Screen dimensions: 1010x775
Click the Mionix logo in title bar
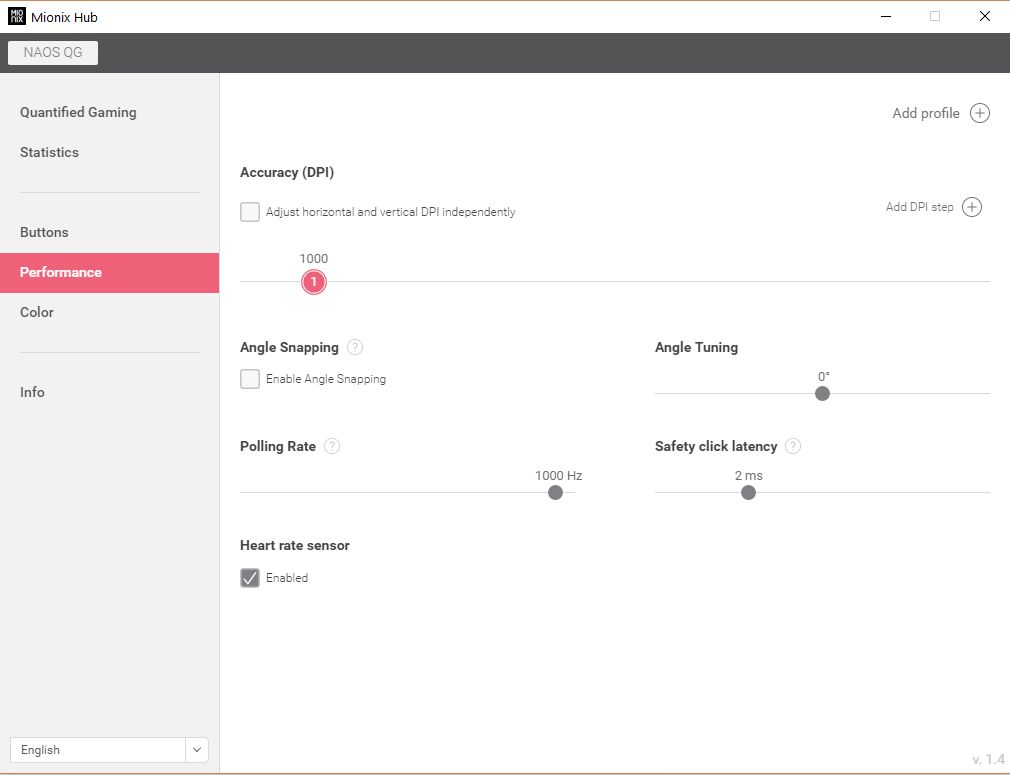click(16, 17)
